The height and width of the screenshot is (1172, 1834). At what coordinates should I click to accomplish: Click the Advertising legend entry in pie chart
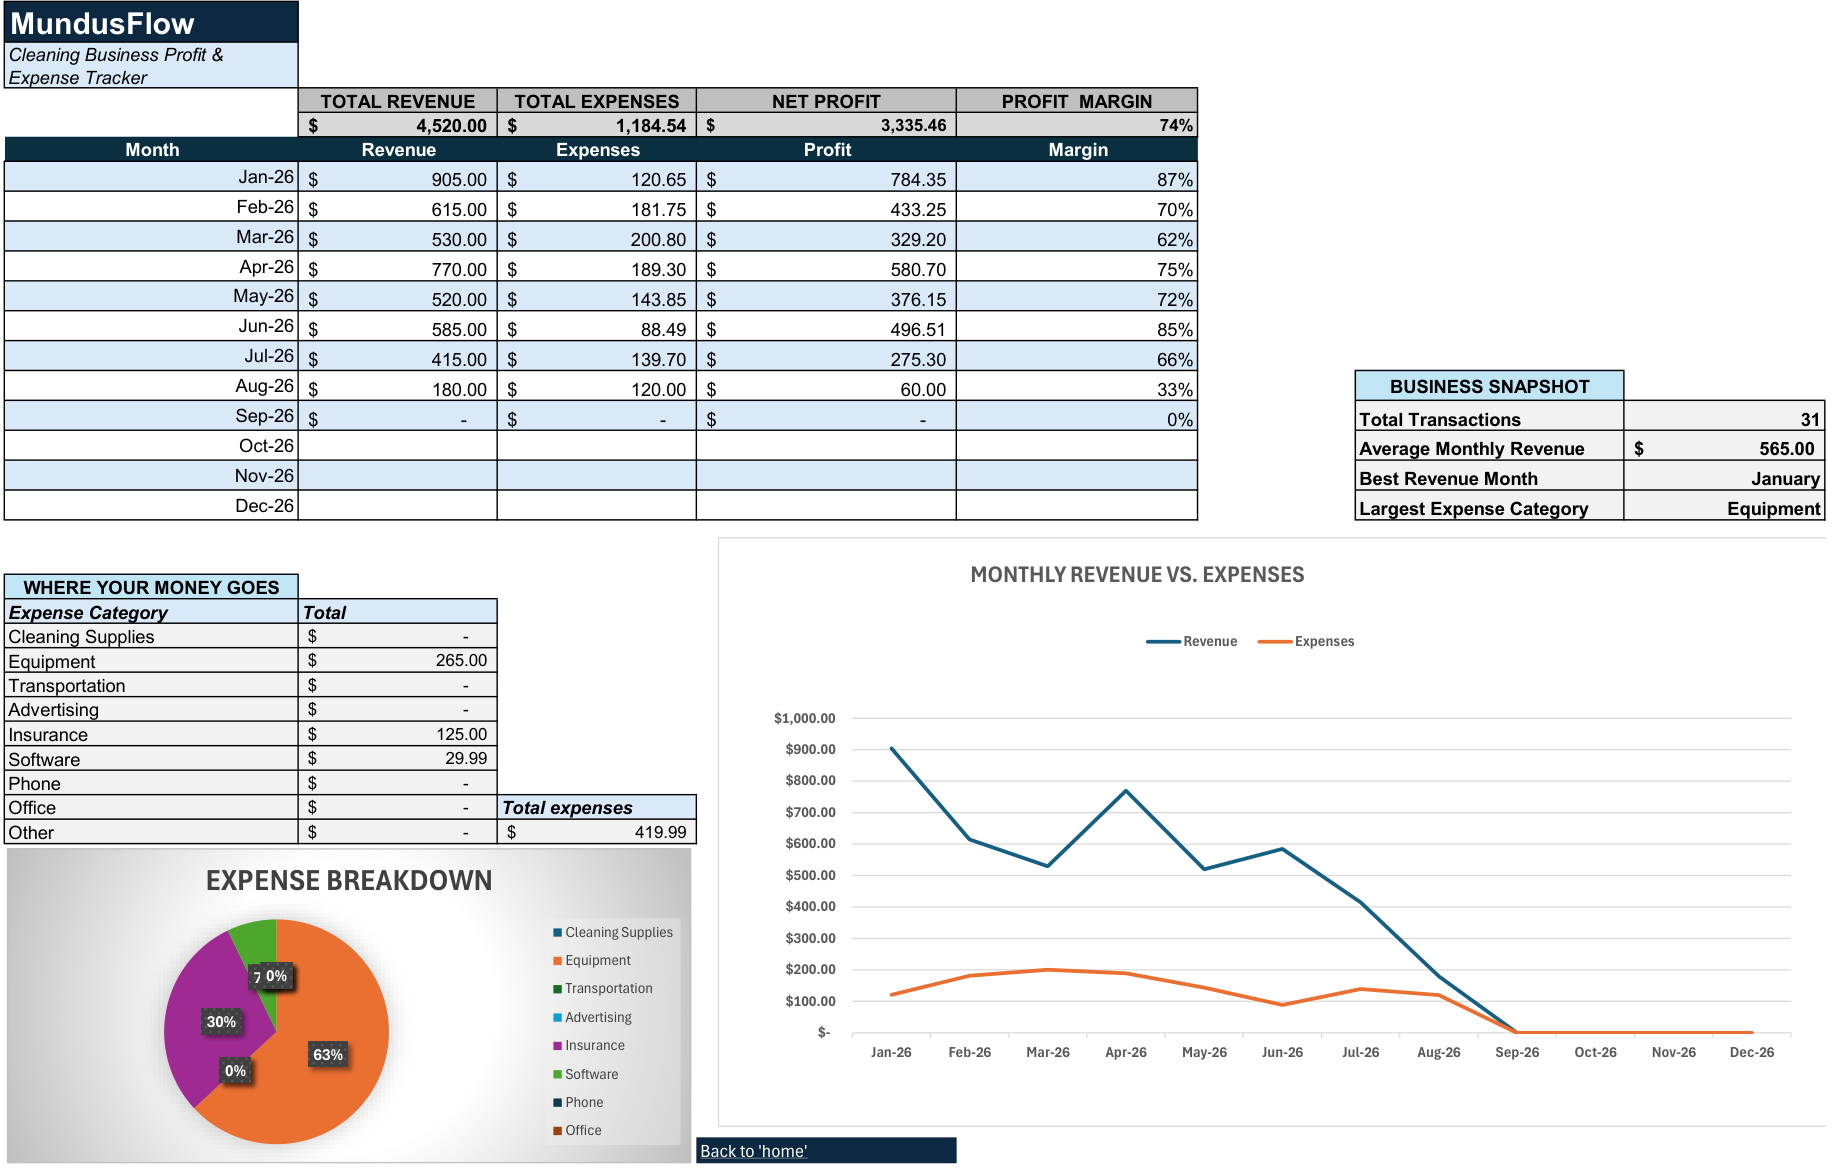pos(593,1017)
